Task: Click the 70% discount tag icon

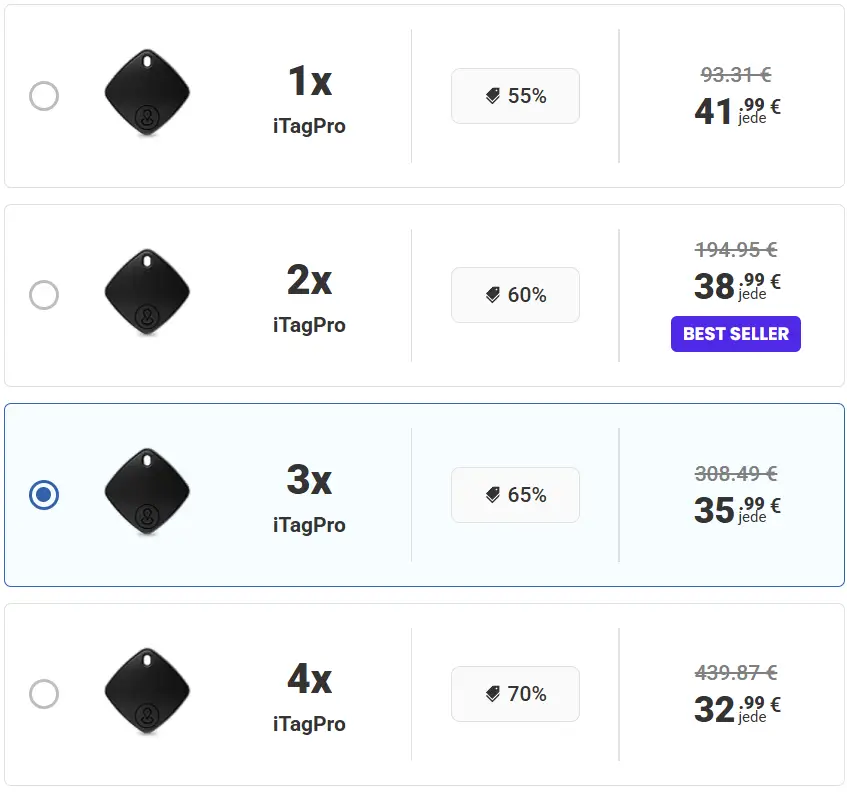Action: coord(493,694)
